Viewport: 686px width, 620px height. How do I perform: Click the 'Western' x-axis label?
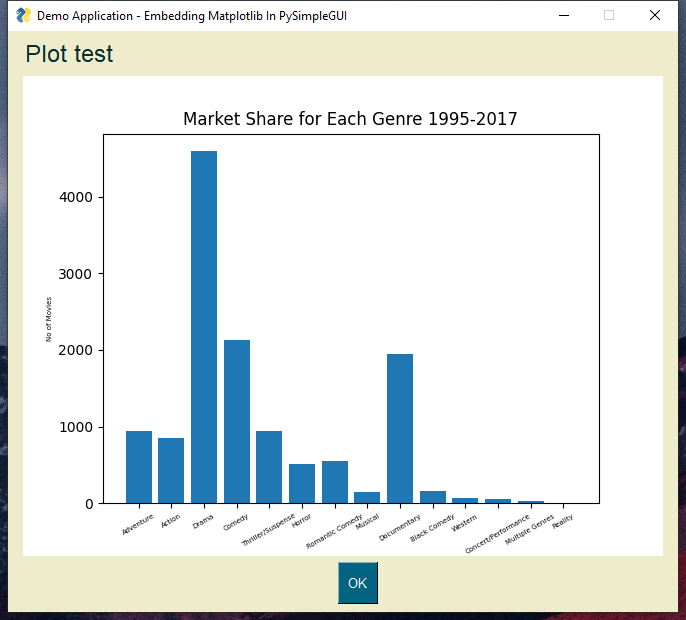coord(465,522)
